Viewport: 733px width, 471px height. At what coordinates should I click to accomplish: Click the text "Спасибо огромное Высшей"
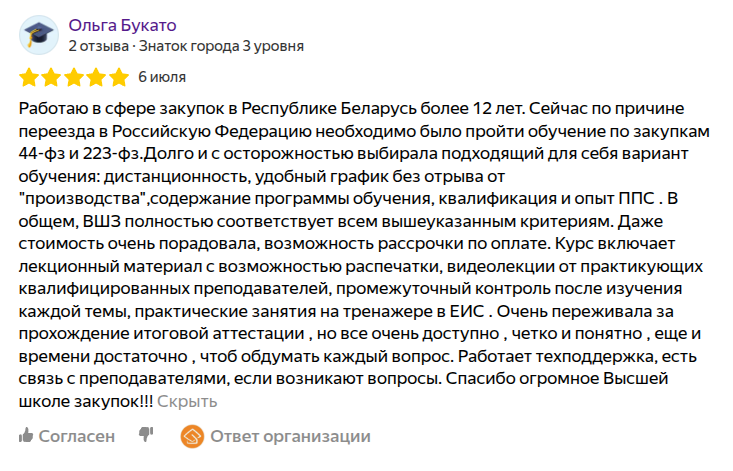tap(549, 381)
